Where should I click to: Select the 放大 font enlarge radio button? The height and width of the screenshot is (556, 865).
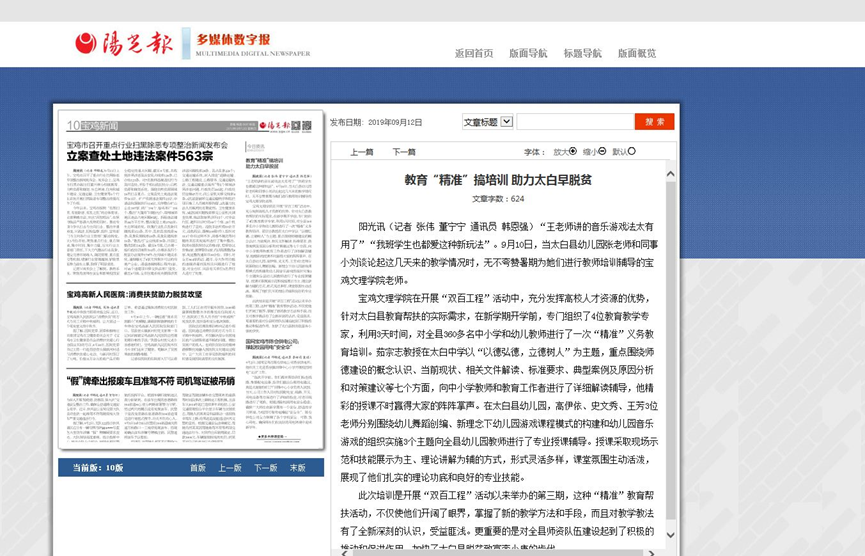[573, 152]
